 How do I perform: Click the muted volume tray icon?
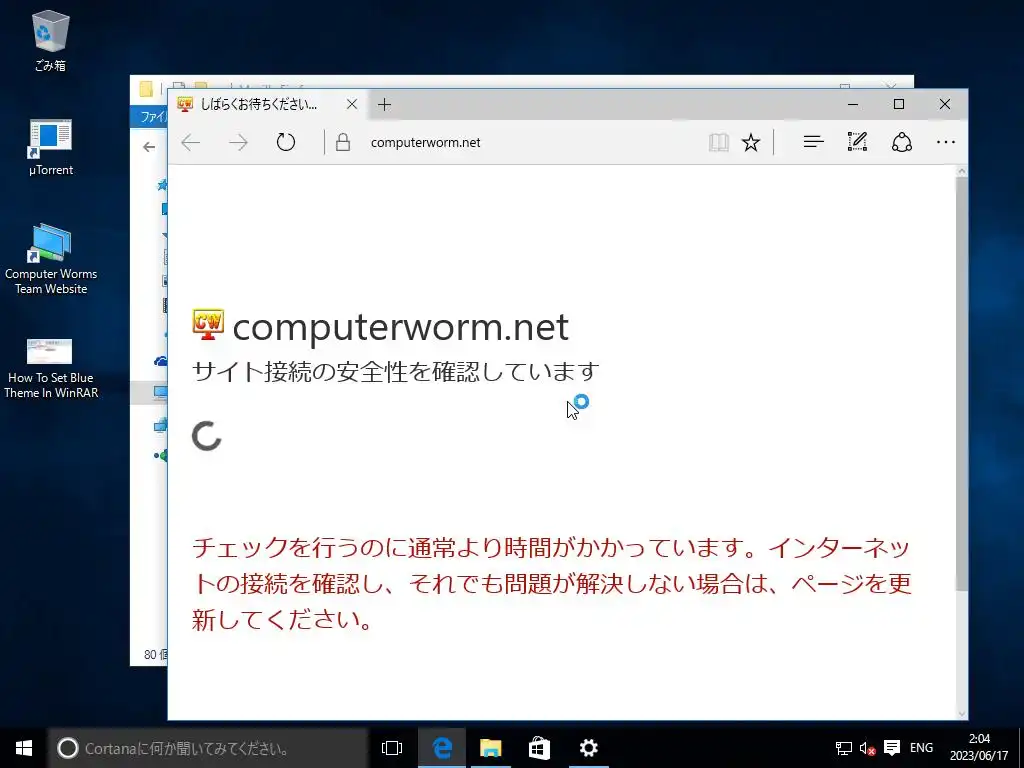coord(867,748)
